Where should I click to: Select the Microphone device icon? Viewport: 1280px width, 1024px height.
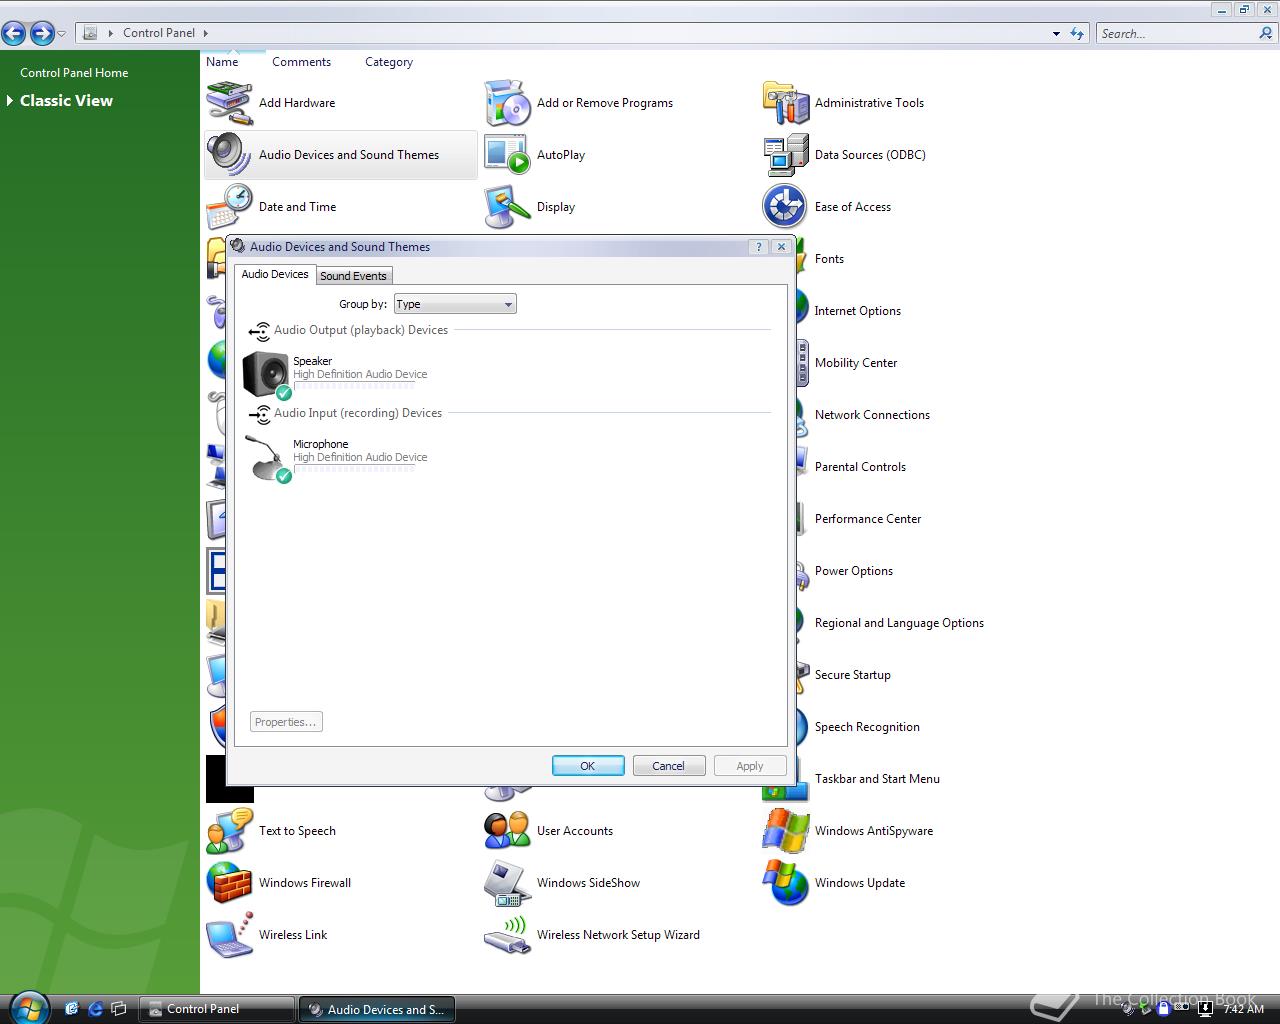click(x=266, y=458)
